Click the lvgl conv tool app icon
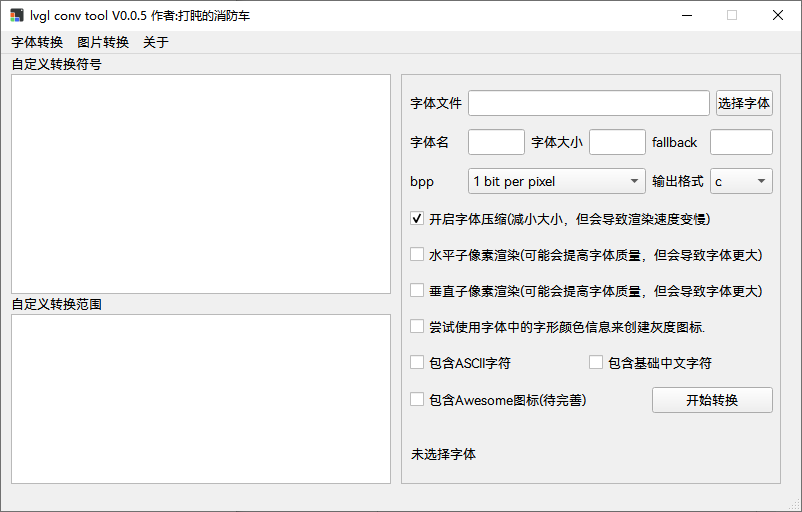Screen dimensions: 802x512 click(16, 16)
